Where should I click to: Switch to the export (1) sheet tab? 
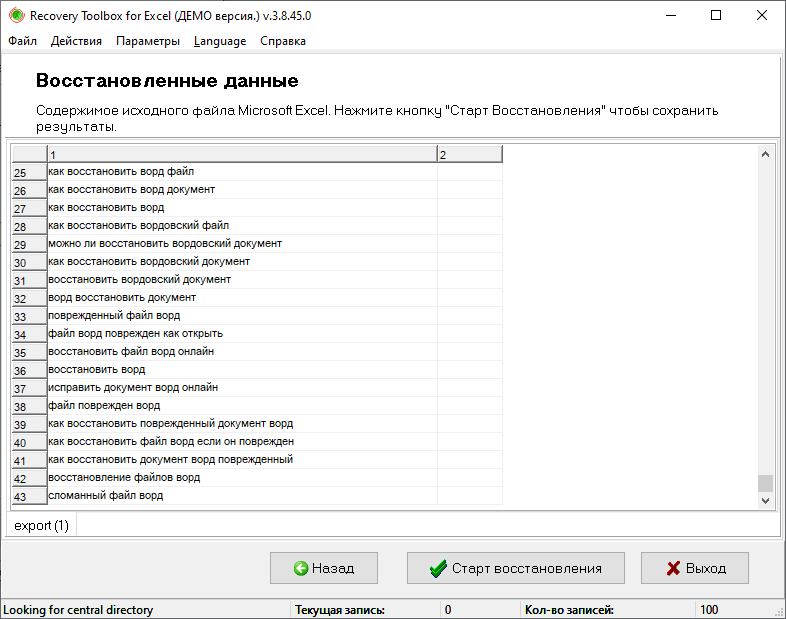tap(42, 525)
